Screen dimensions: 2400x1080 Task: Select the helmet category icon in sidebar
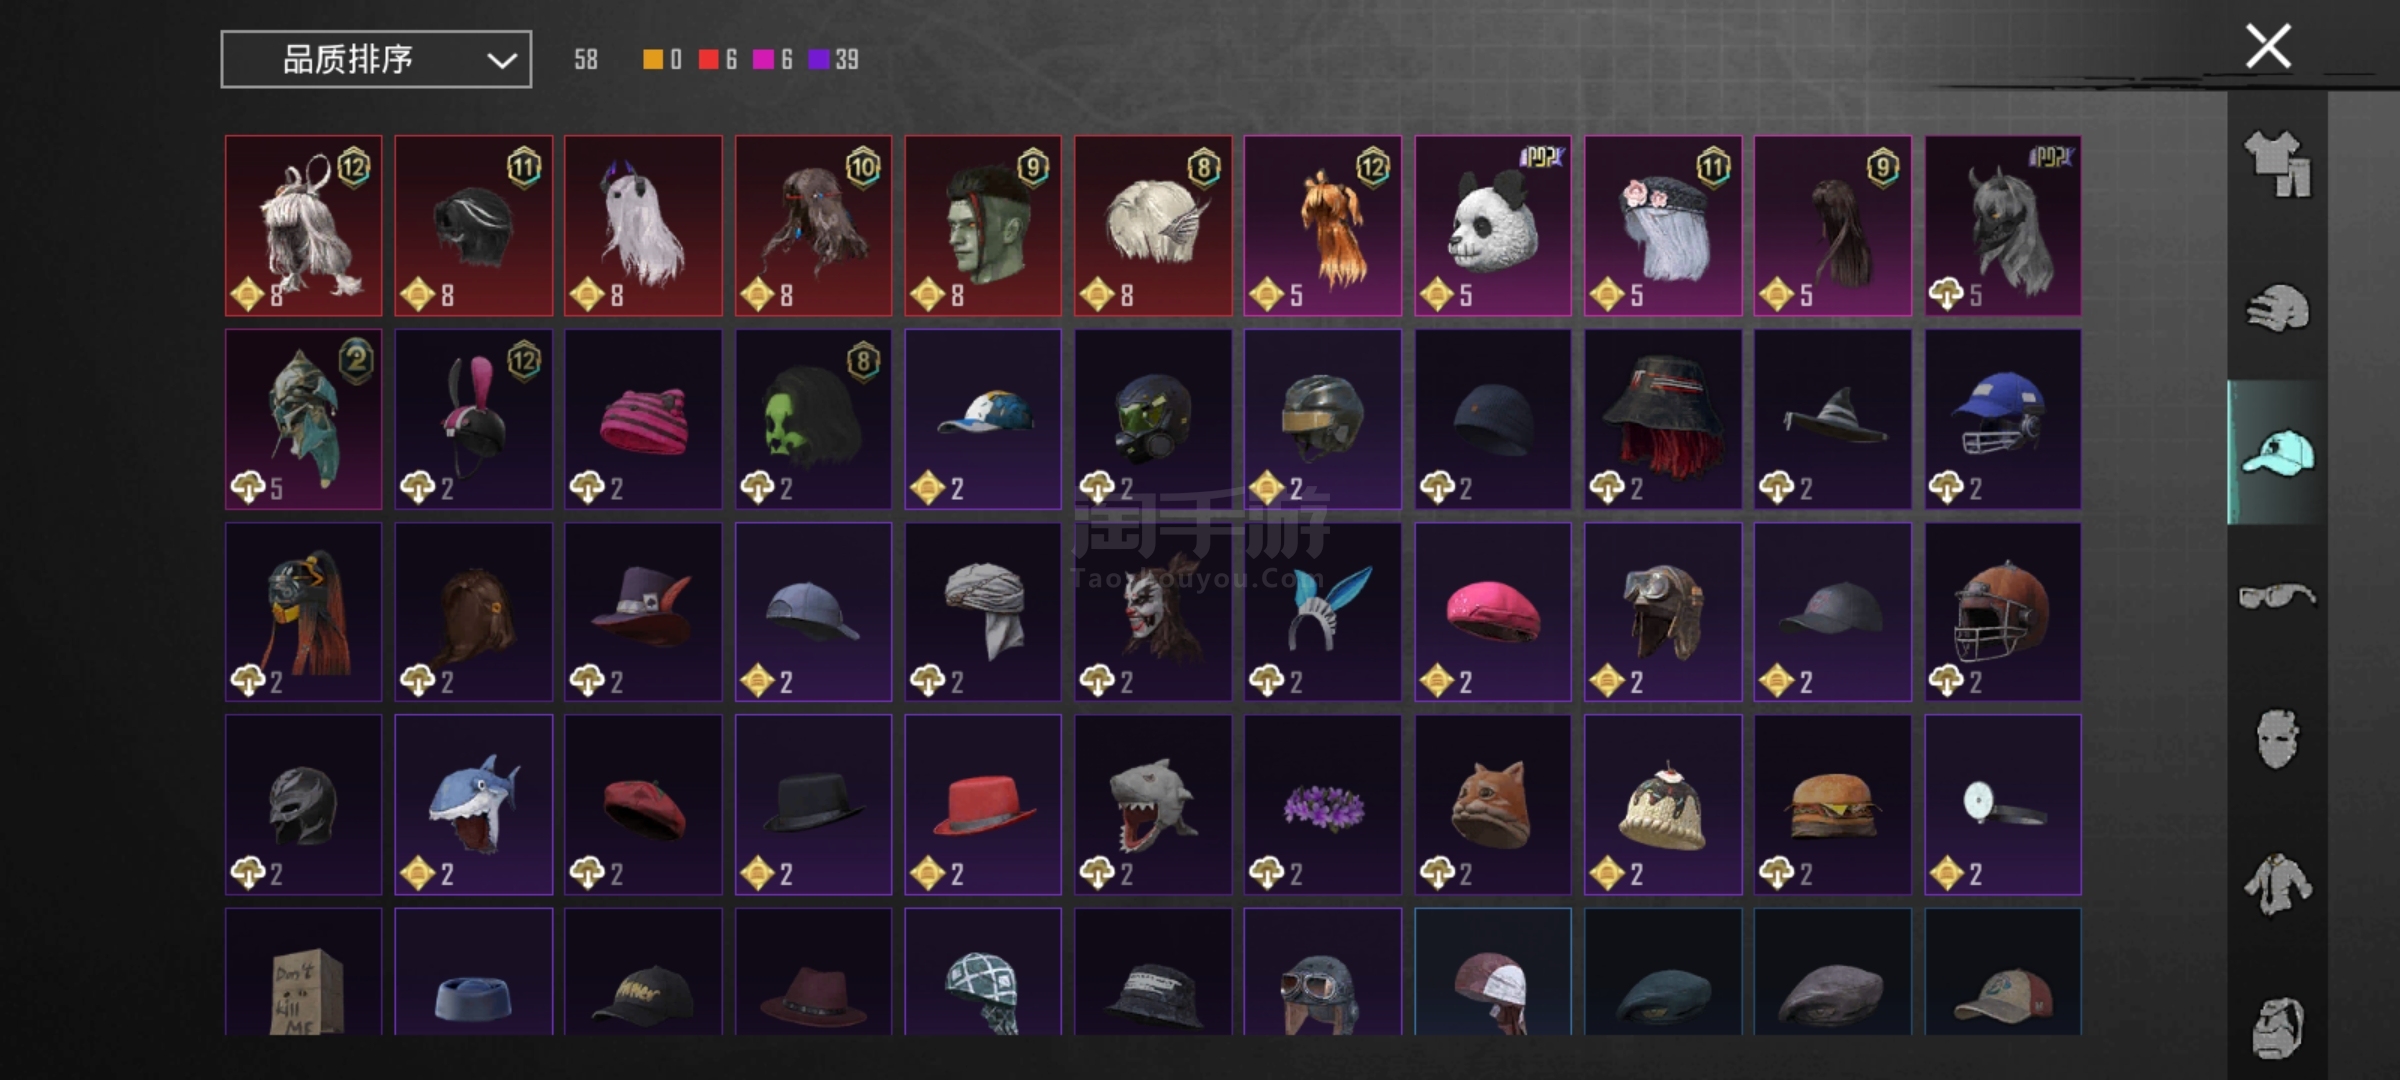2277,307
